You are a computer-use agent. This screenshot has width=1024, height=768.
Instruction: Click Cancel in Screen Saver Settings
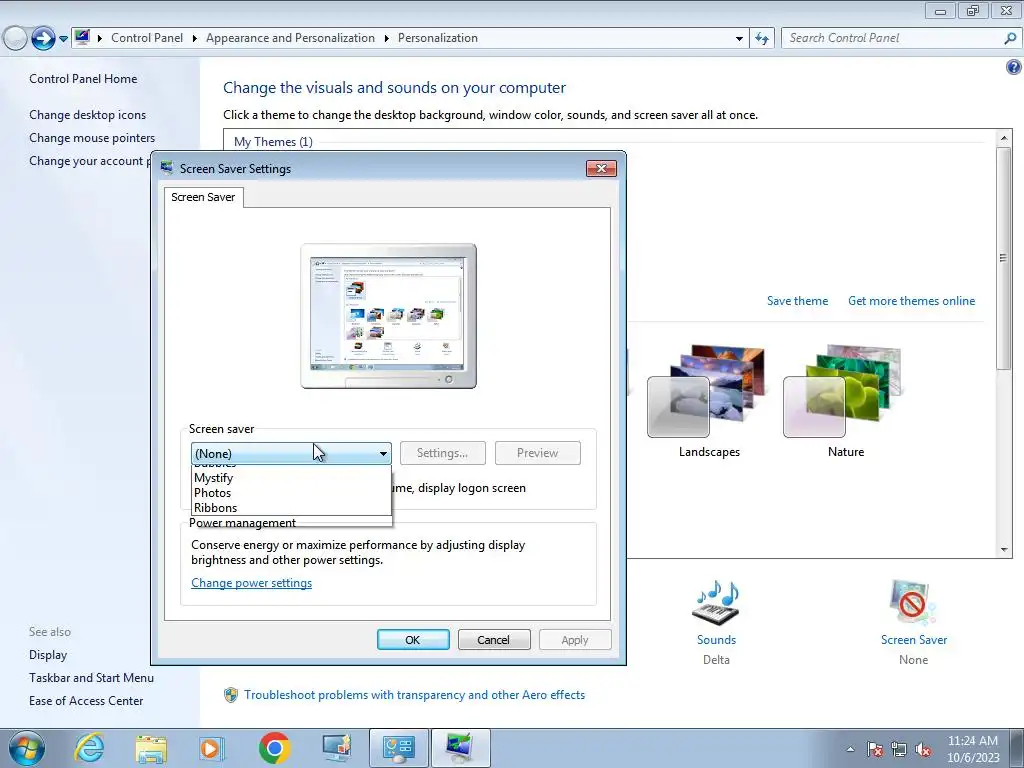pyautogui.click(x=494, y=640)
